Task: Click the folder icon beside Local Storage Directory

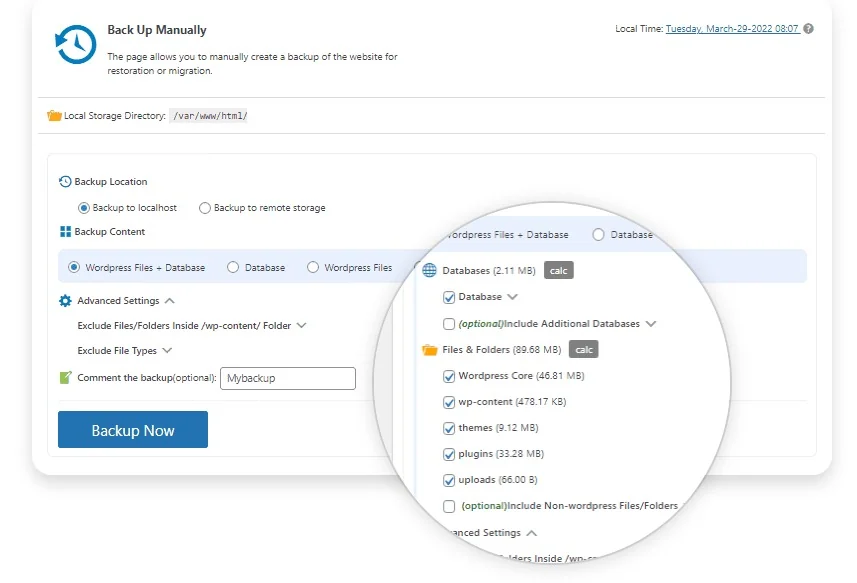Action: (54, 115)
